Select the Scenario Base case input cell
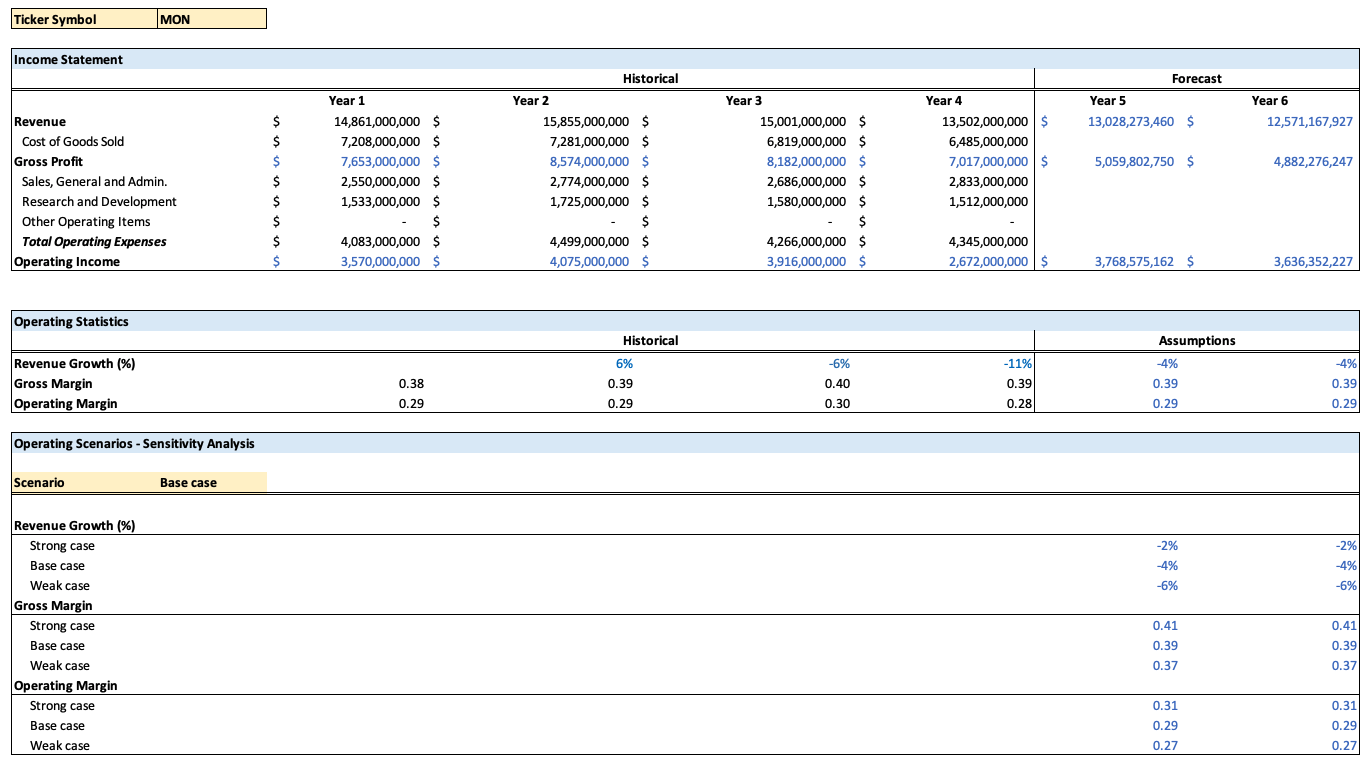The image size is (1369, 770). point(212,482)
